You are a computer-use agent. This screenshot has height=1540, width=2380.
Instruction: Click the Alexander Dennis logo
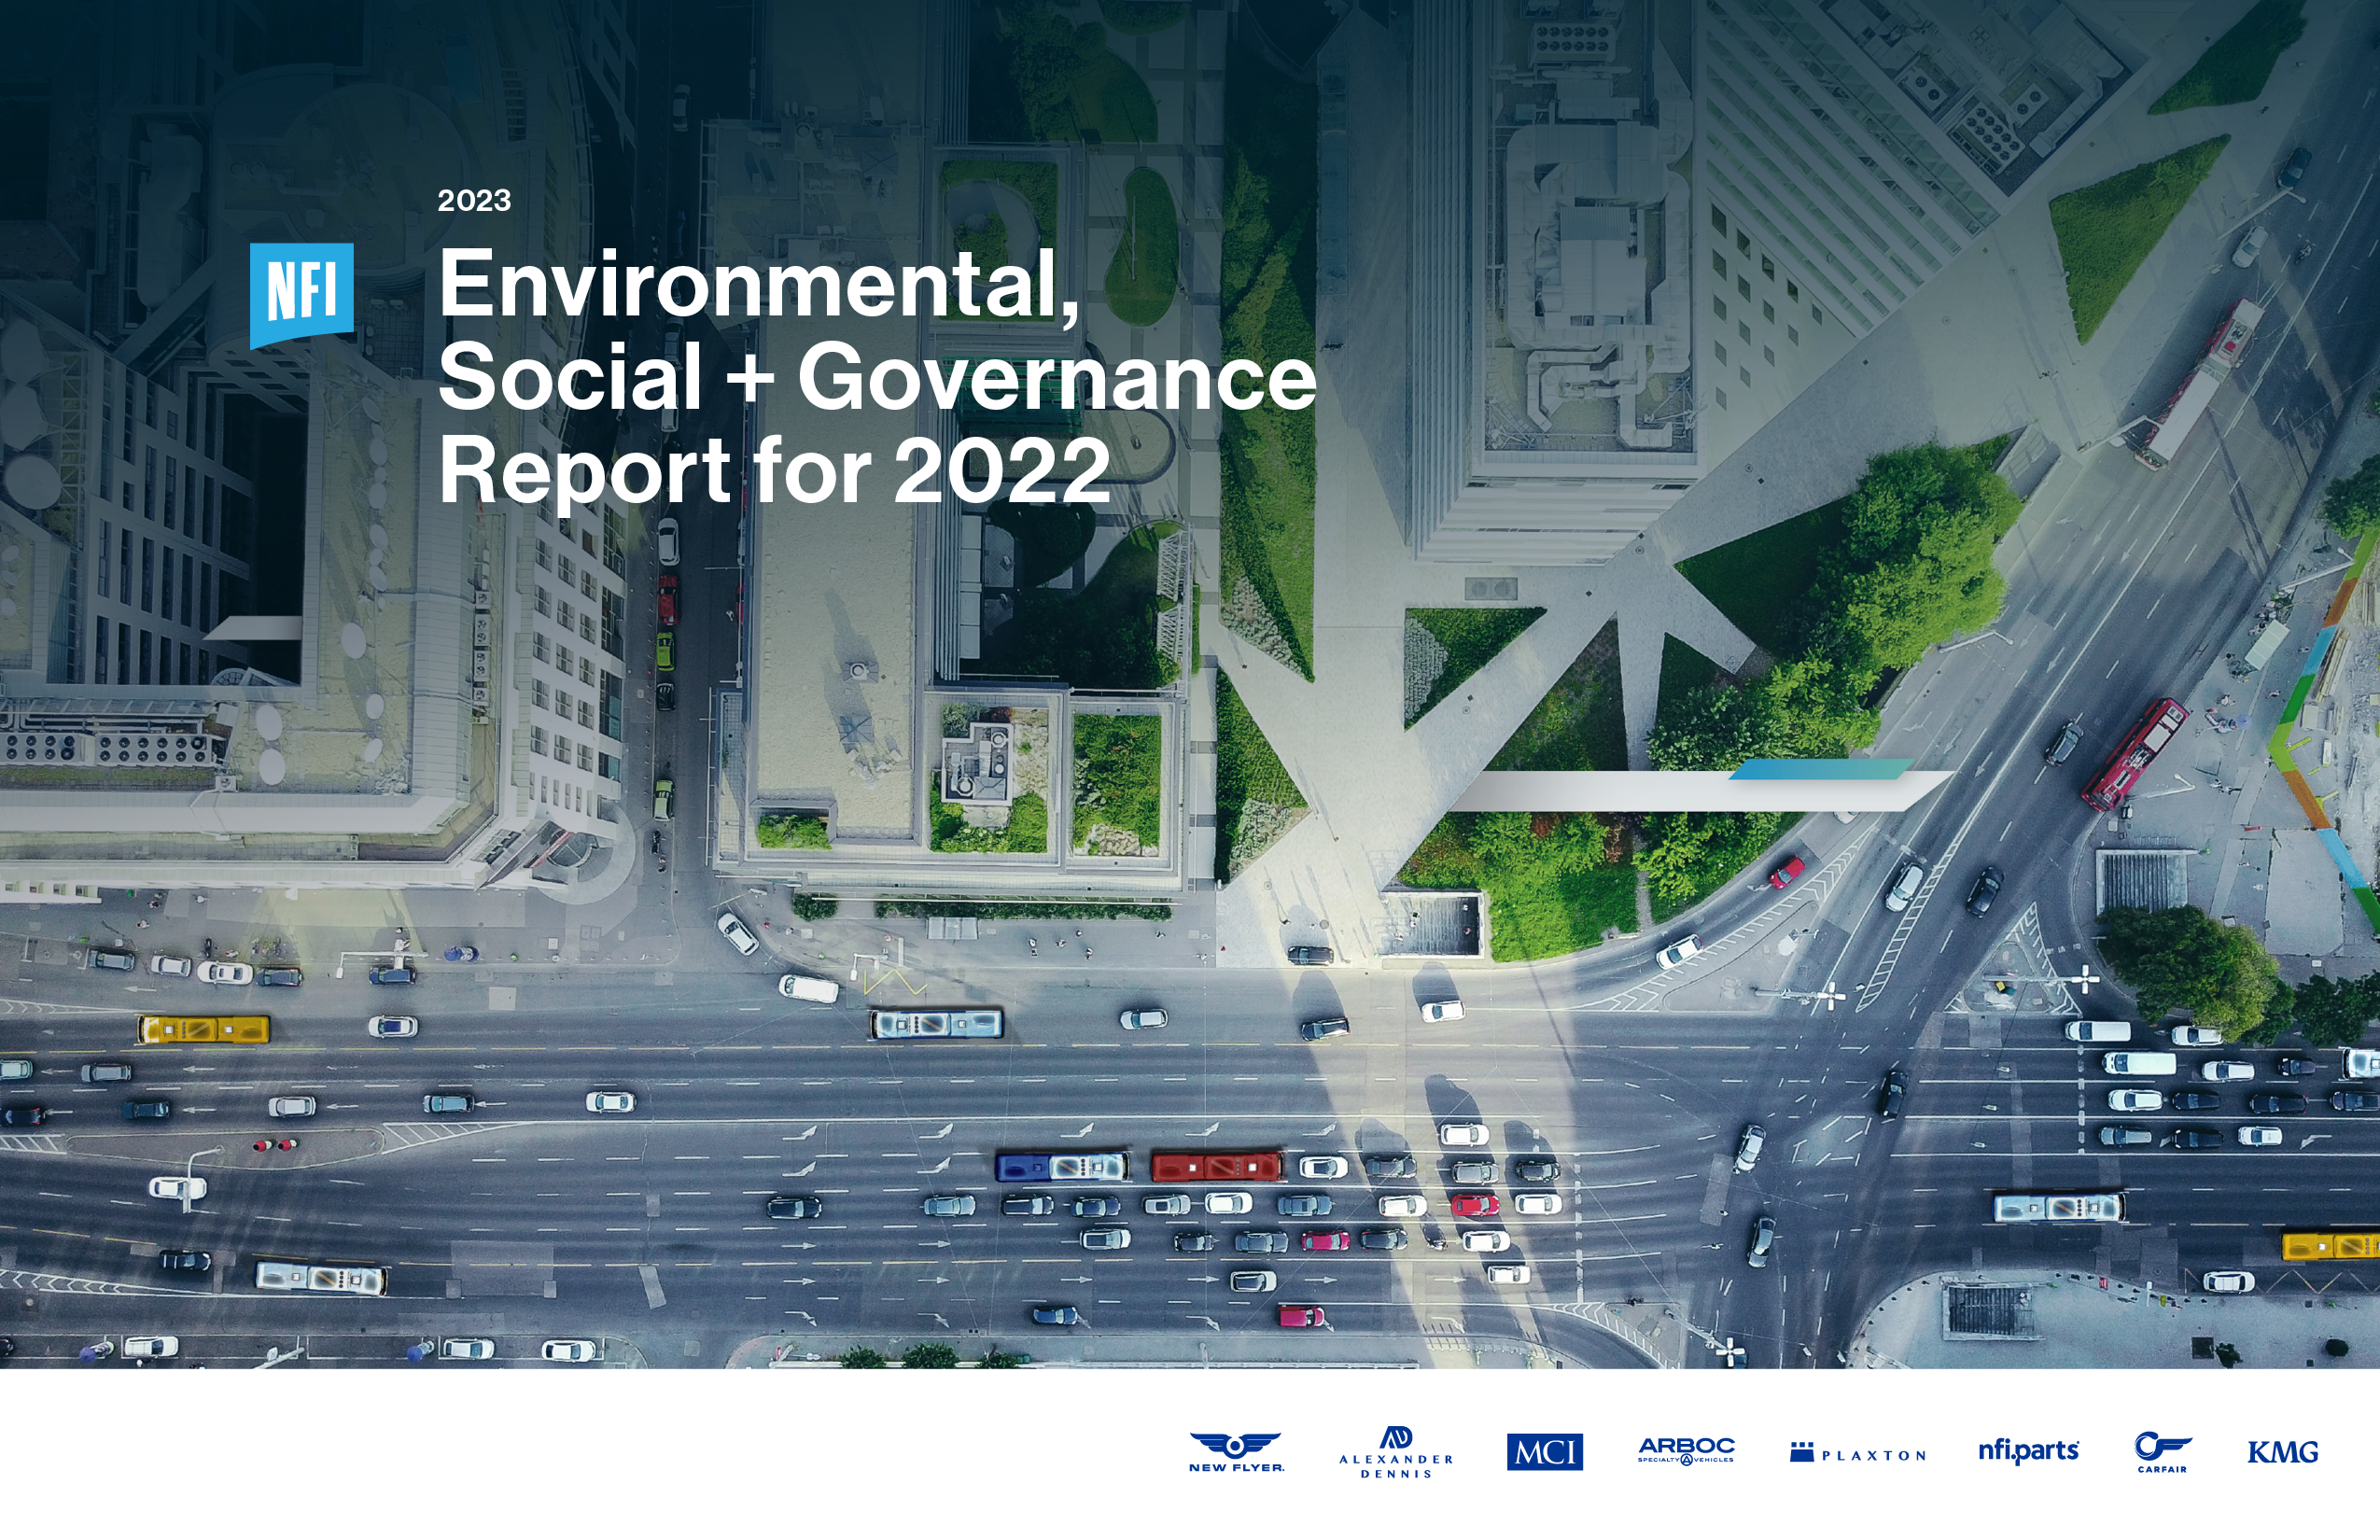(x=1395, y=1452)
